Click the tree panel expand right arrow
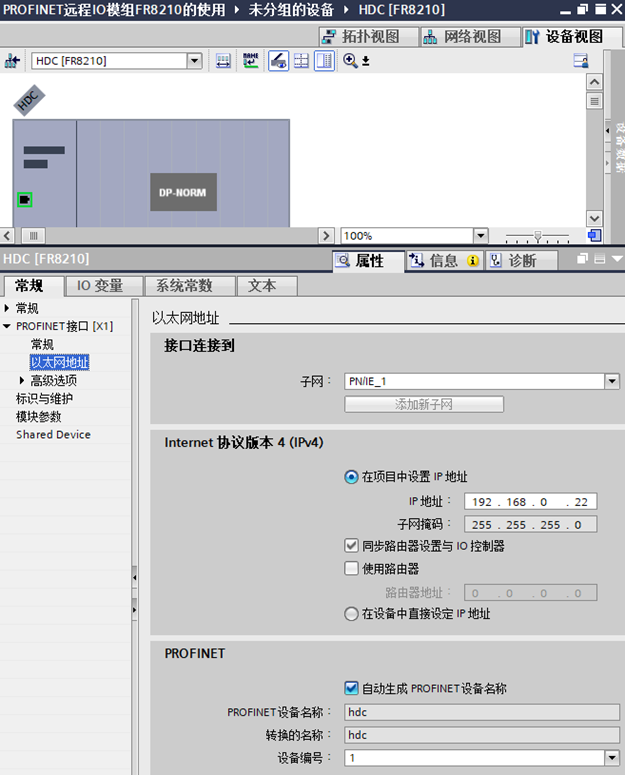Viewport: 625px width, 775px height. click(x=134, y=610)
